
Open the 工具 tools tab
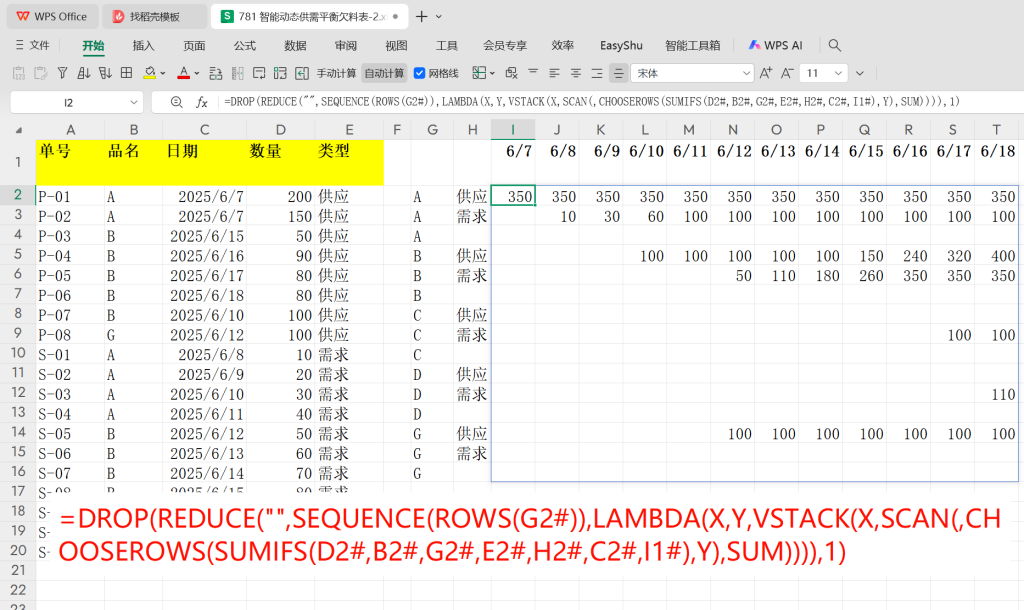(x=447, y=45)
